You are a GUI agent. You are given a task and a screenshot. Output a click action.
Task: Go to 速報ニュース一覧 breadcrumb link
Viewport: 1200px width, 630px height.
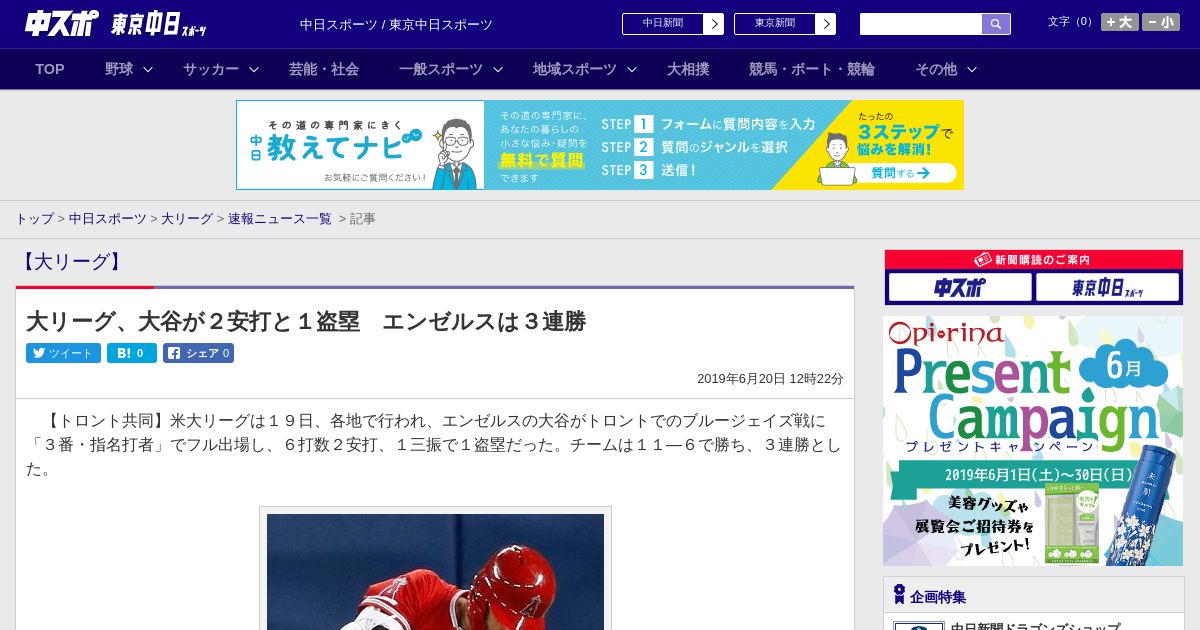280,218
